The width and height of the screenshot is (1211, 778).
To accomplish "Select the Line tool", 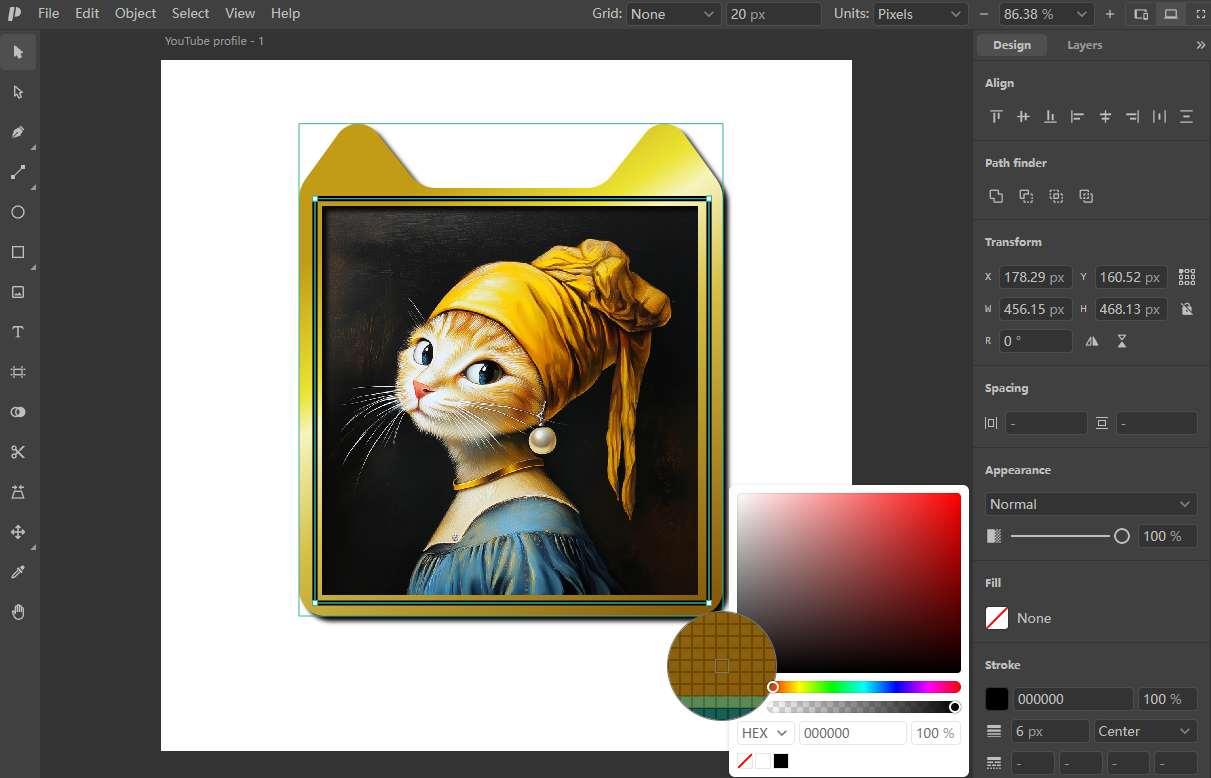I will click(18, 172).
